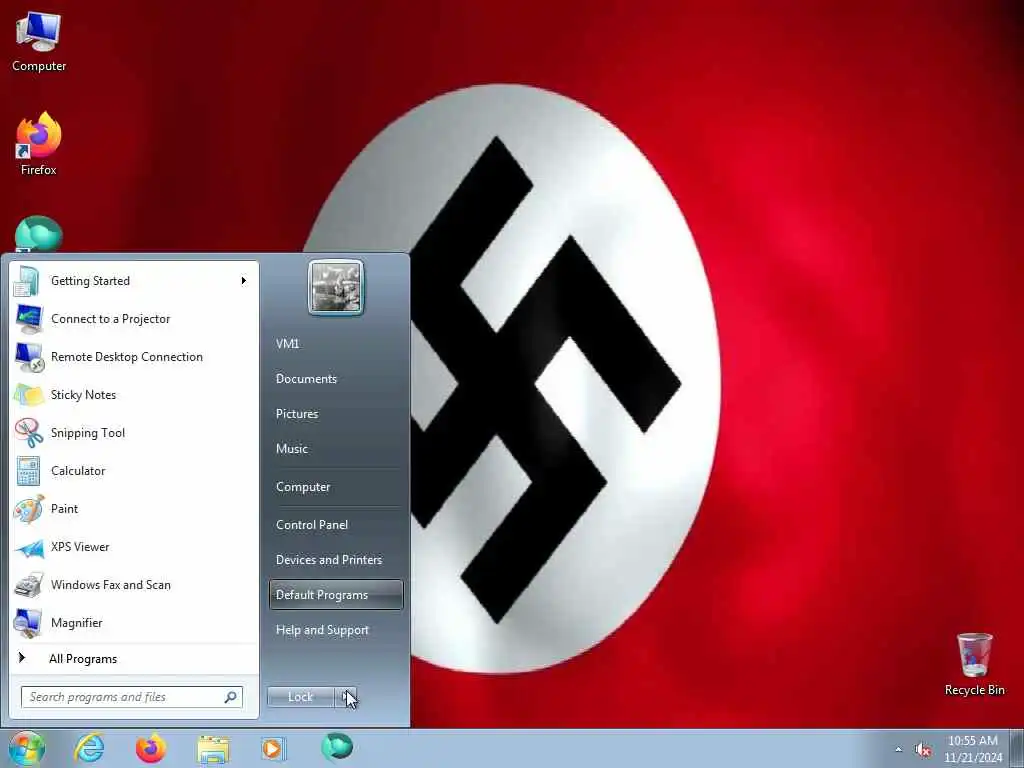1024x768 pixels.
Task: Open the shutdown options arrow next to Lock
Action: coord(347,697)
